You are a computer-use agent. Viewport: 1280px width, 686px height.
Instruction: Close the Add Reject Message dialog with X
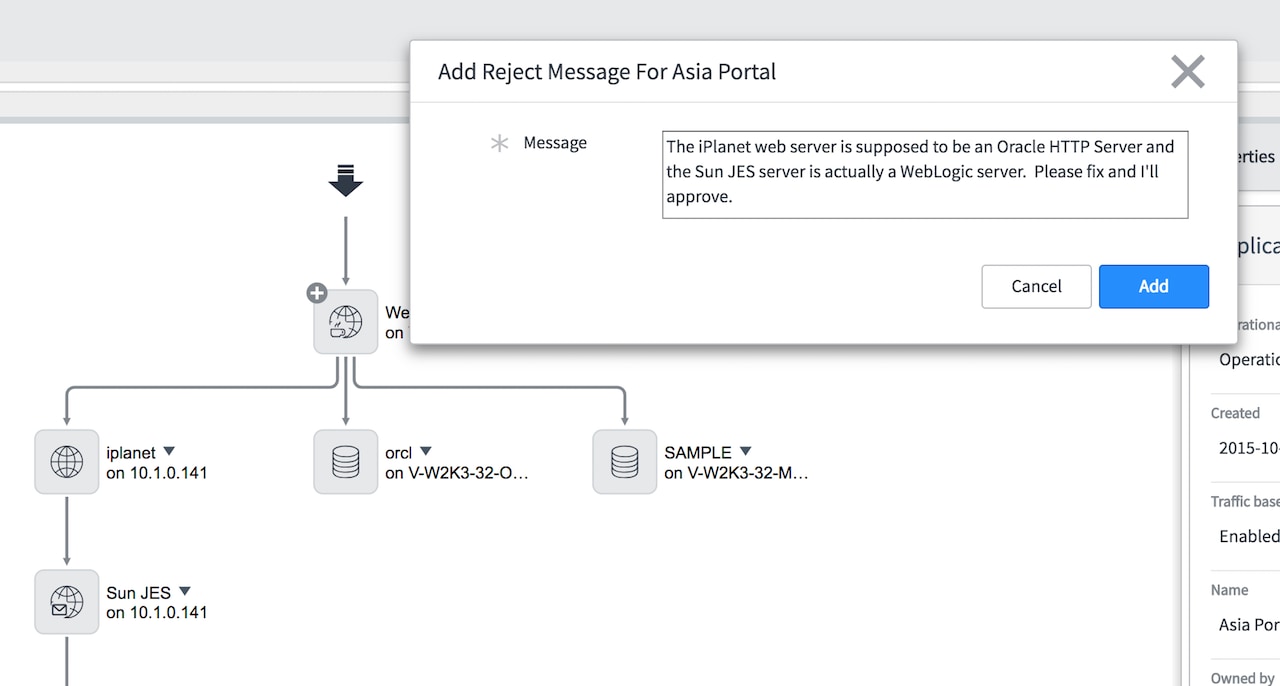(1187, 71)
